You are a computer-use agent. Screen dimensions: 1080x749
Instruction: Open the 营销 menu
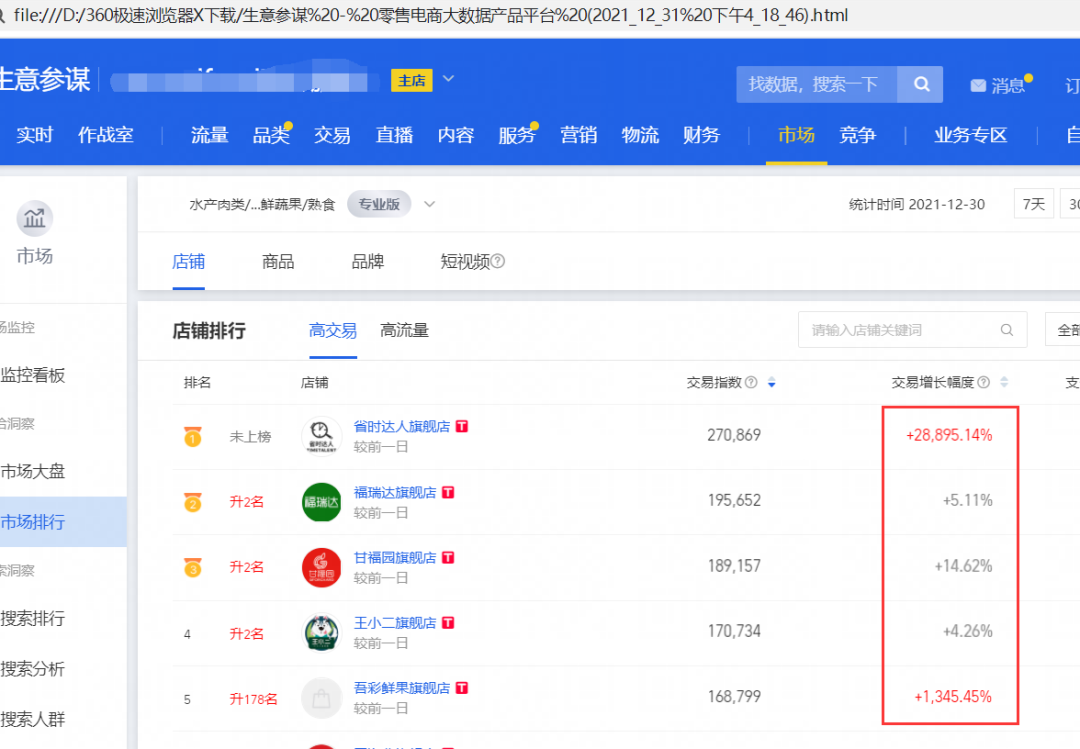[x=579, y=135]
